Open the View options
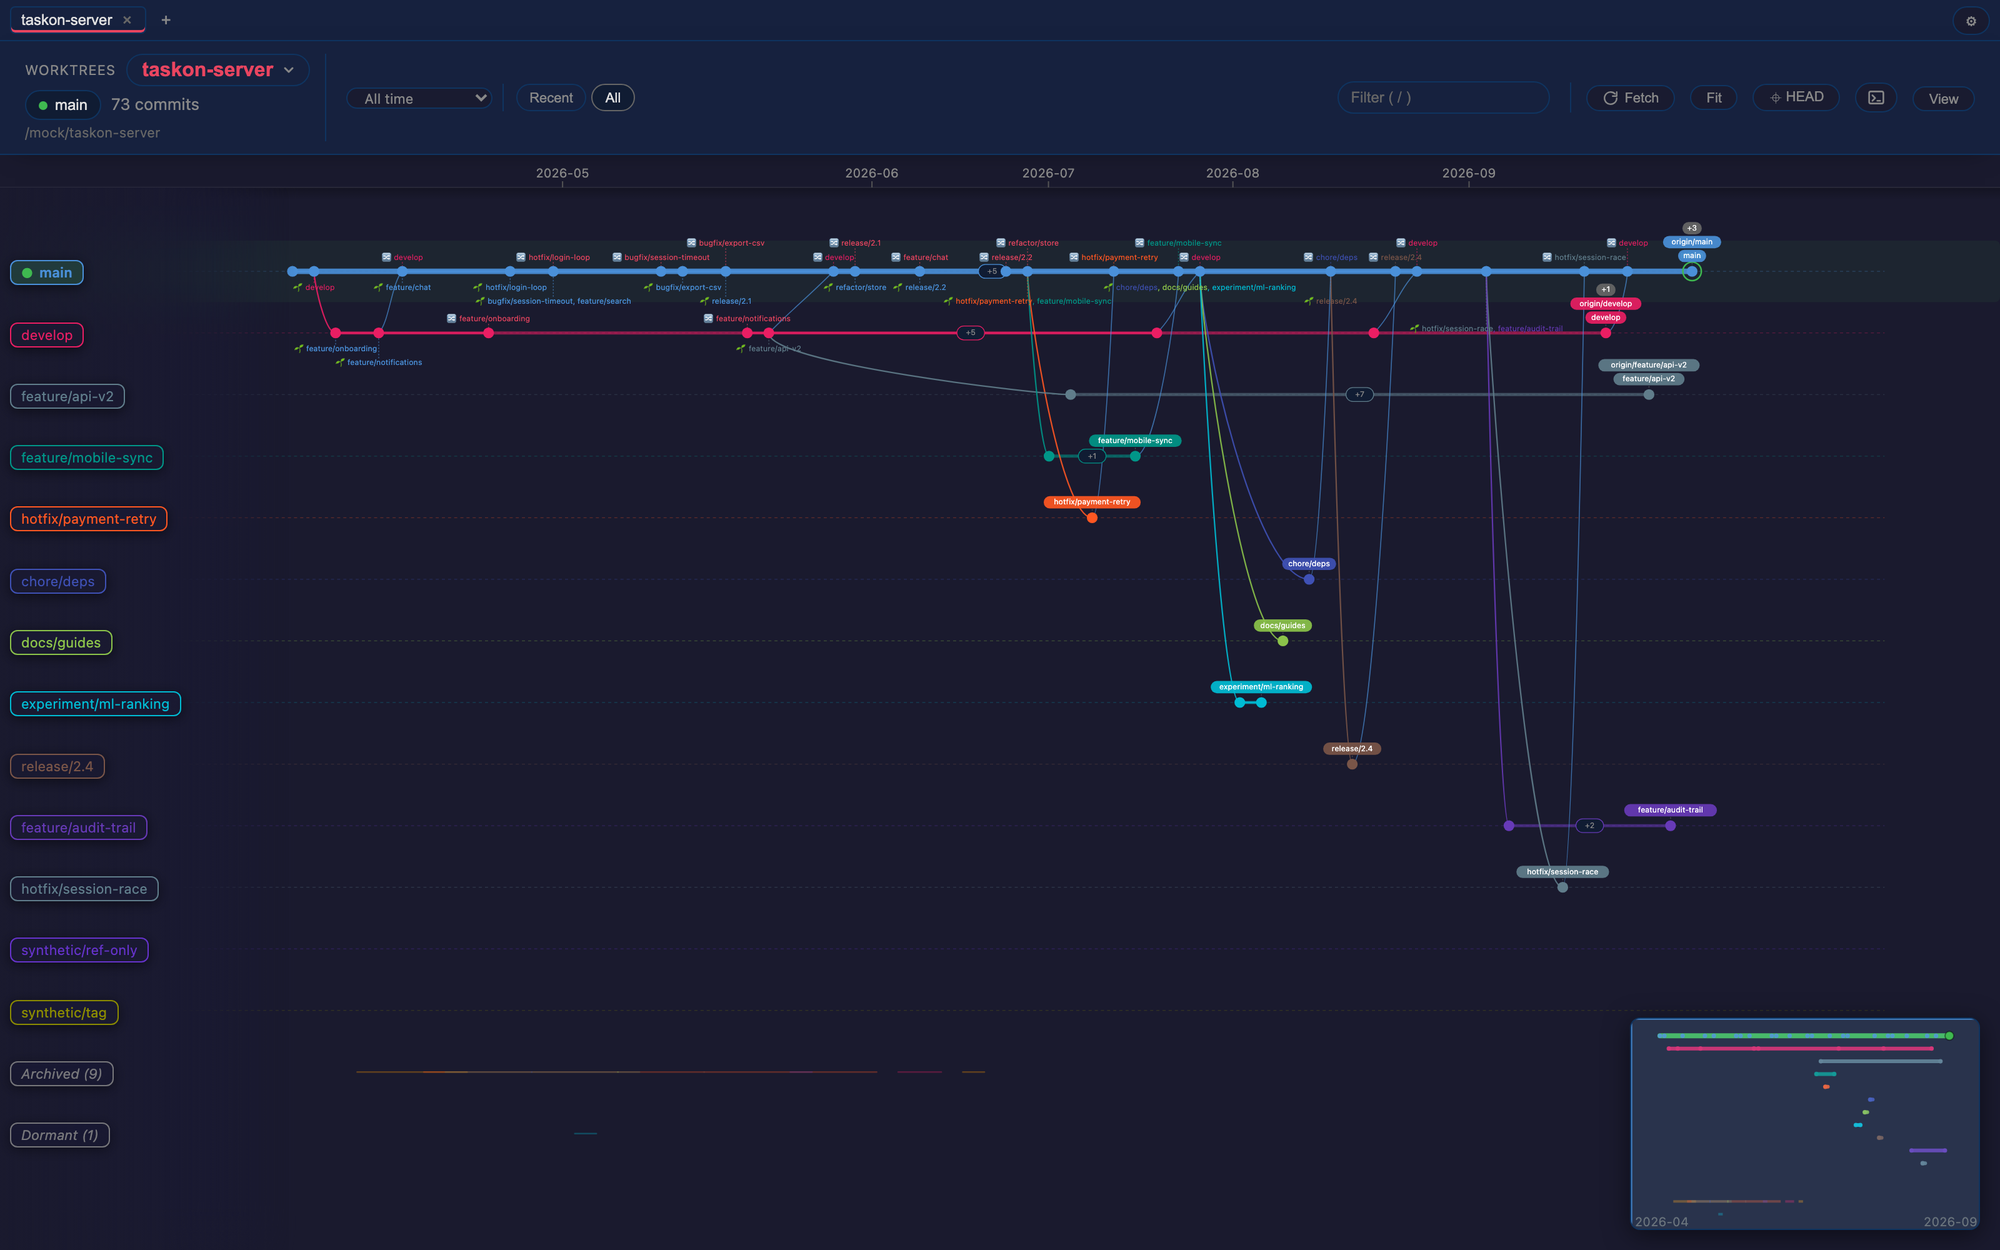The width and height of the screenshot is (2000, 1250). click(1943, 99)
